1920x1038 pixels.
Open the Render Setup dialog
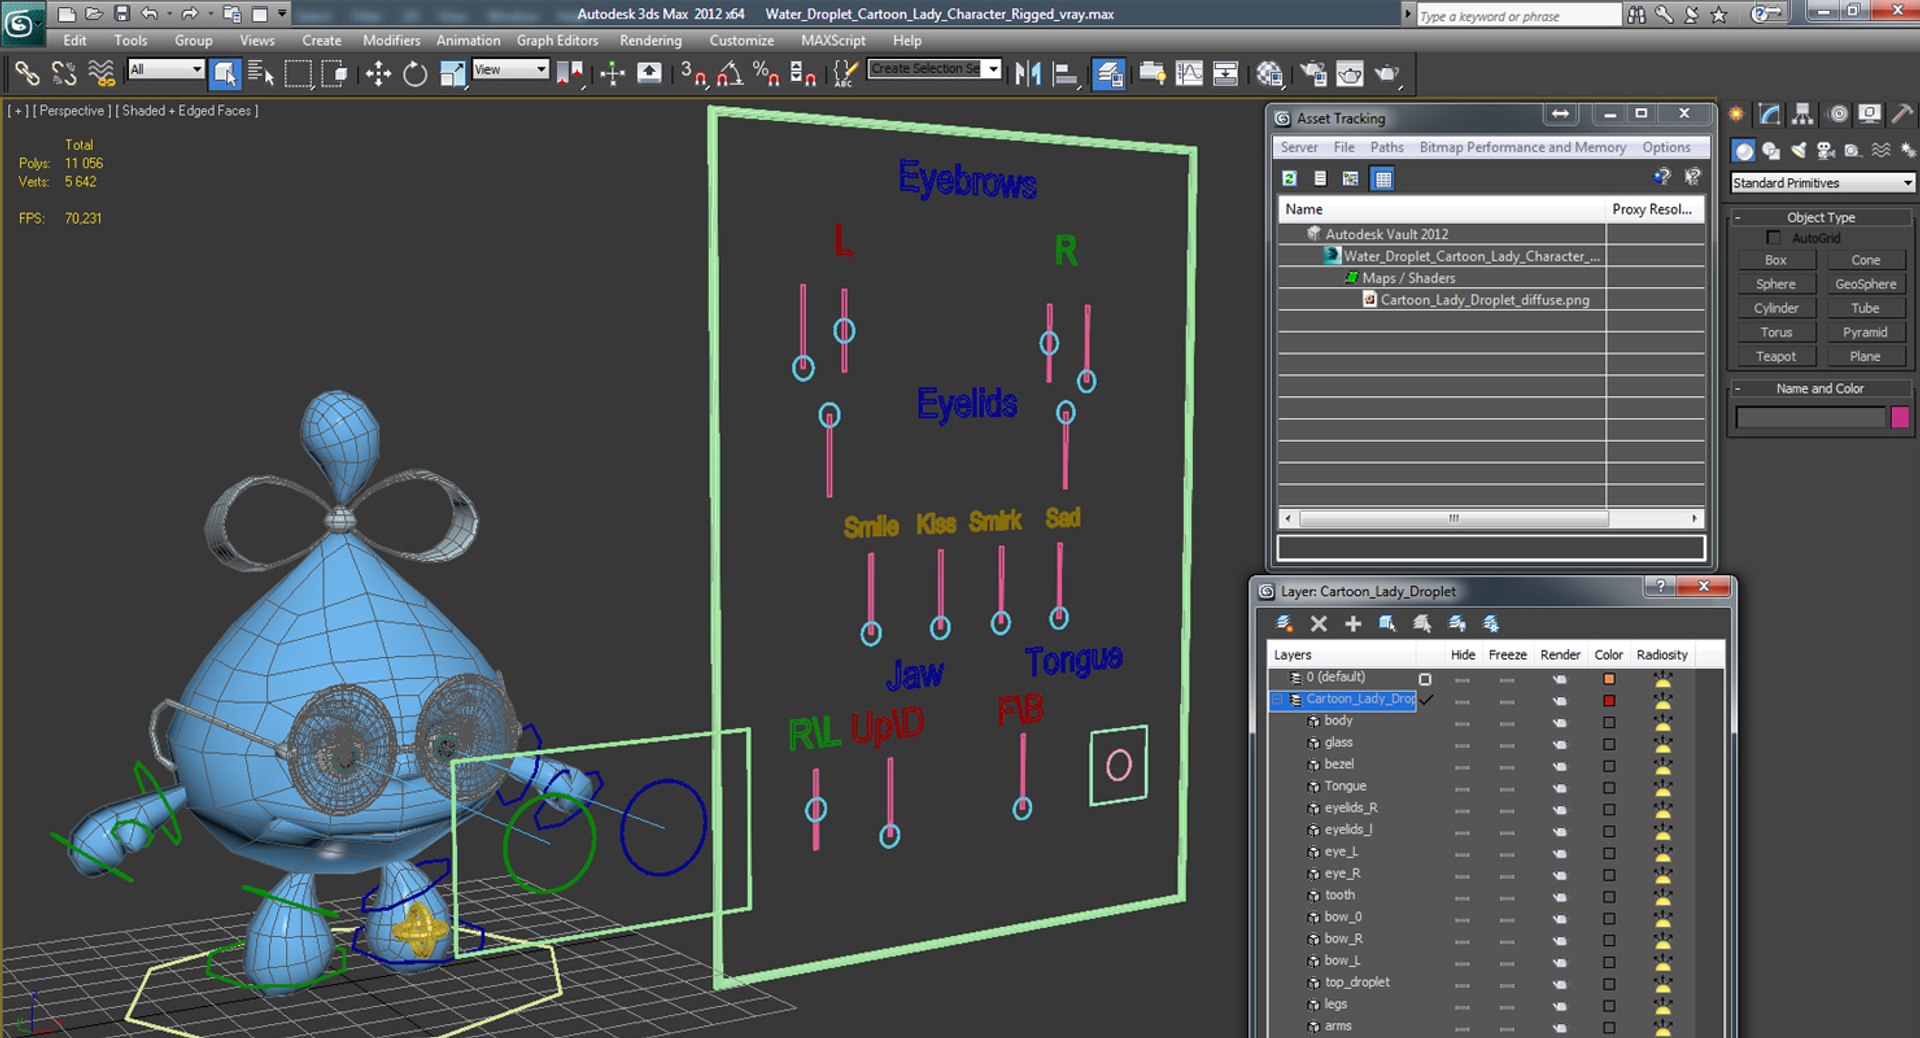(1313, 73)
